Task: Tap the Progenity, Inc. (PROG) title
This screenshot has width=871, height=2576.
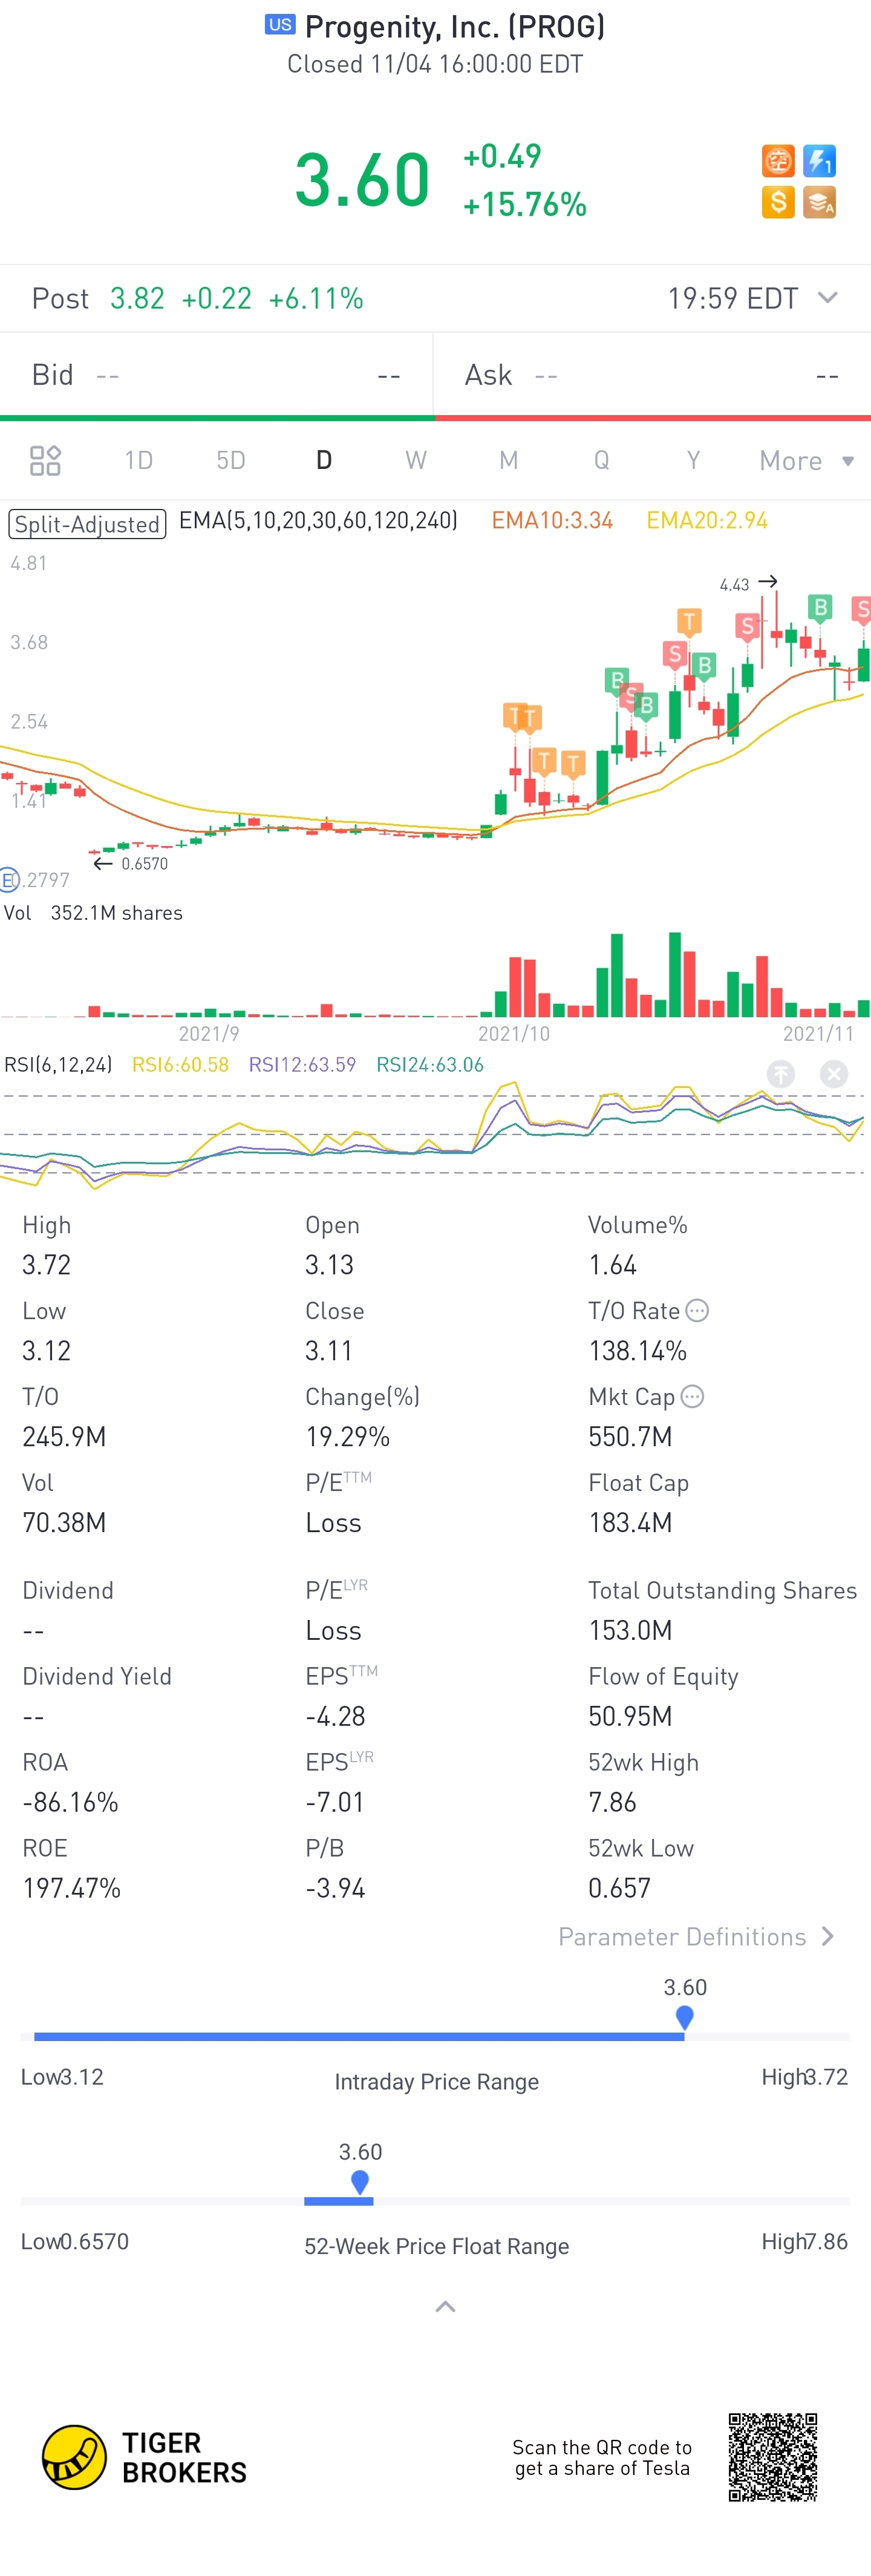Action: coord(455,26)
